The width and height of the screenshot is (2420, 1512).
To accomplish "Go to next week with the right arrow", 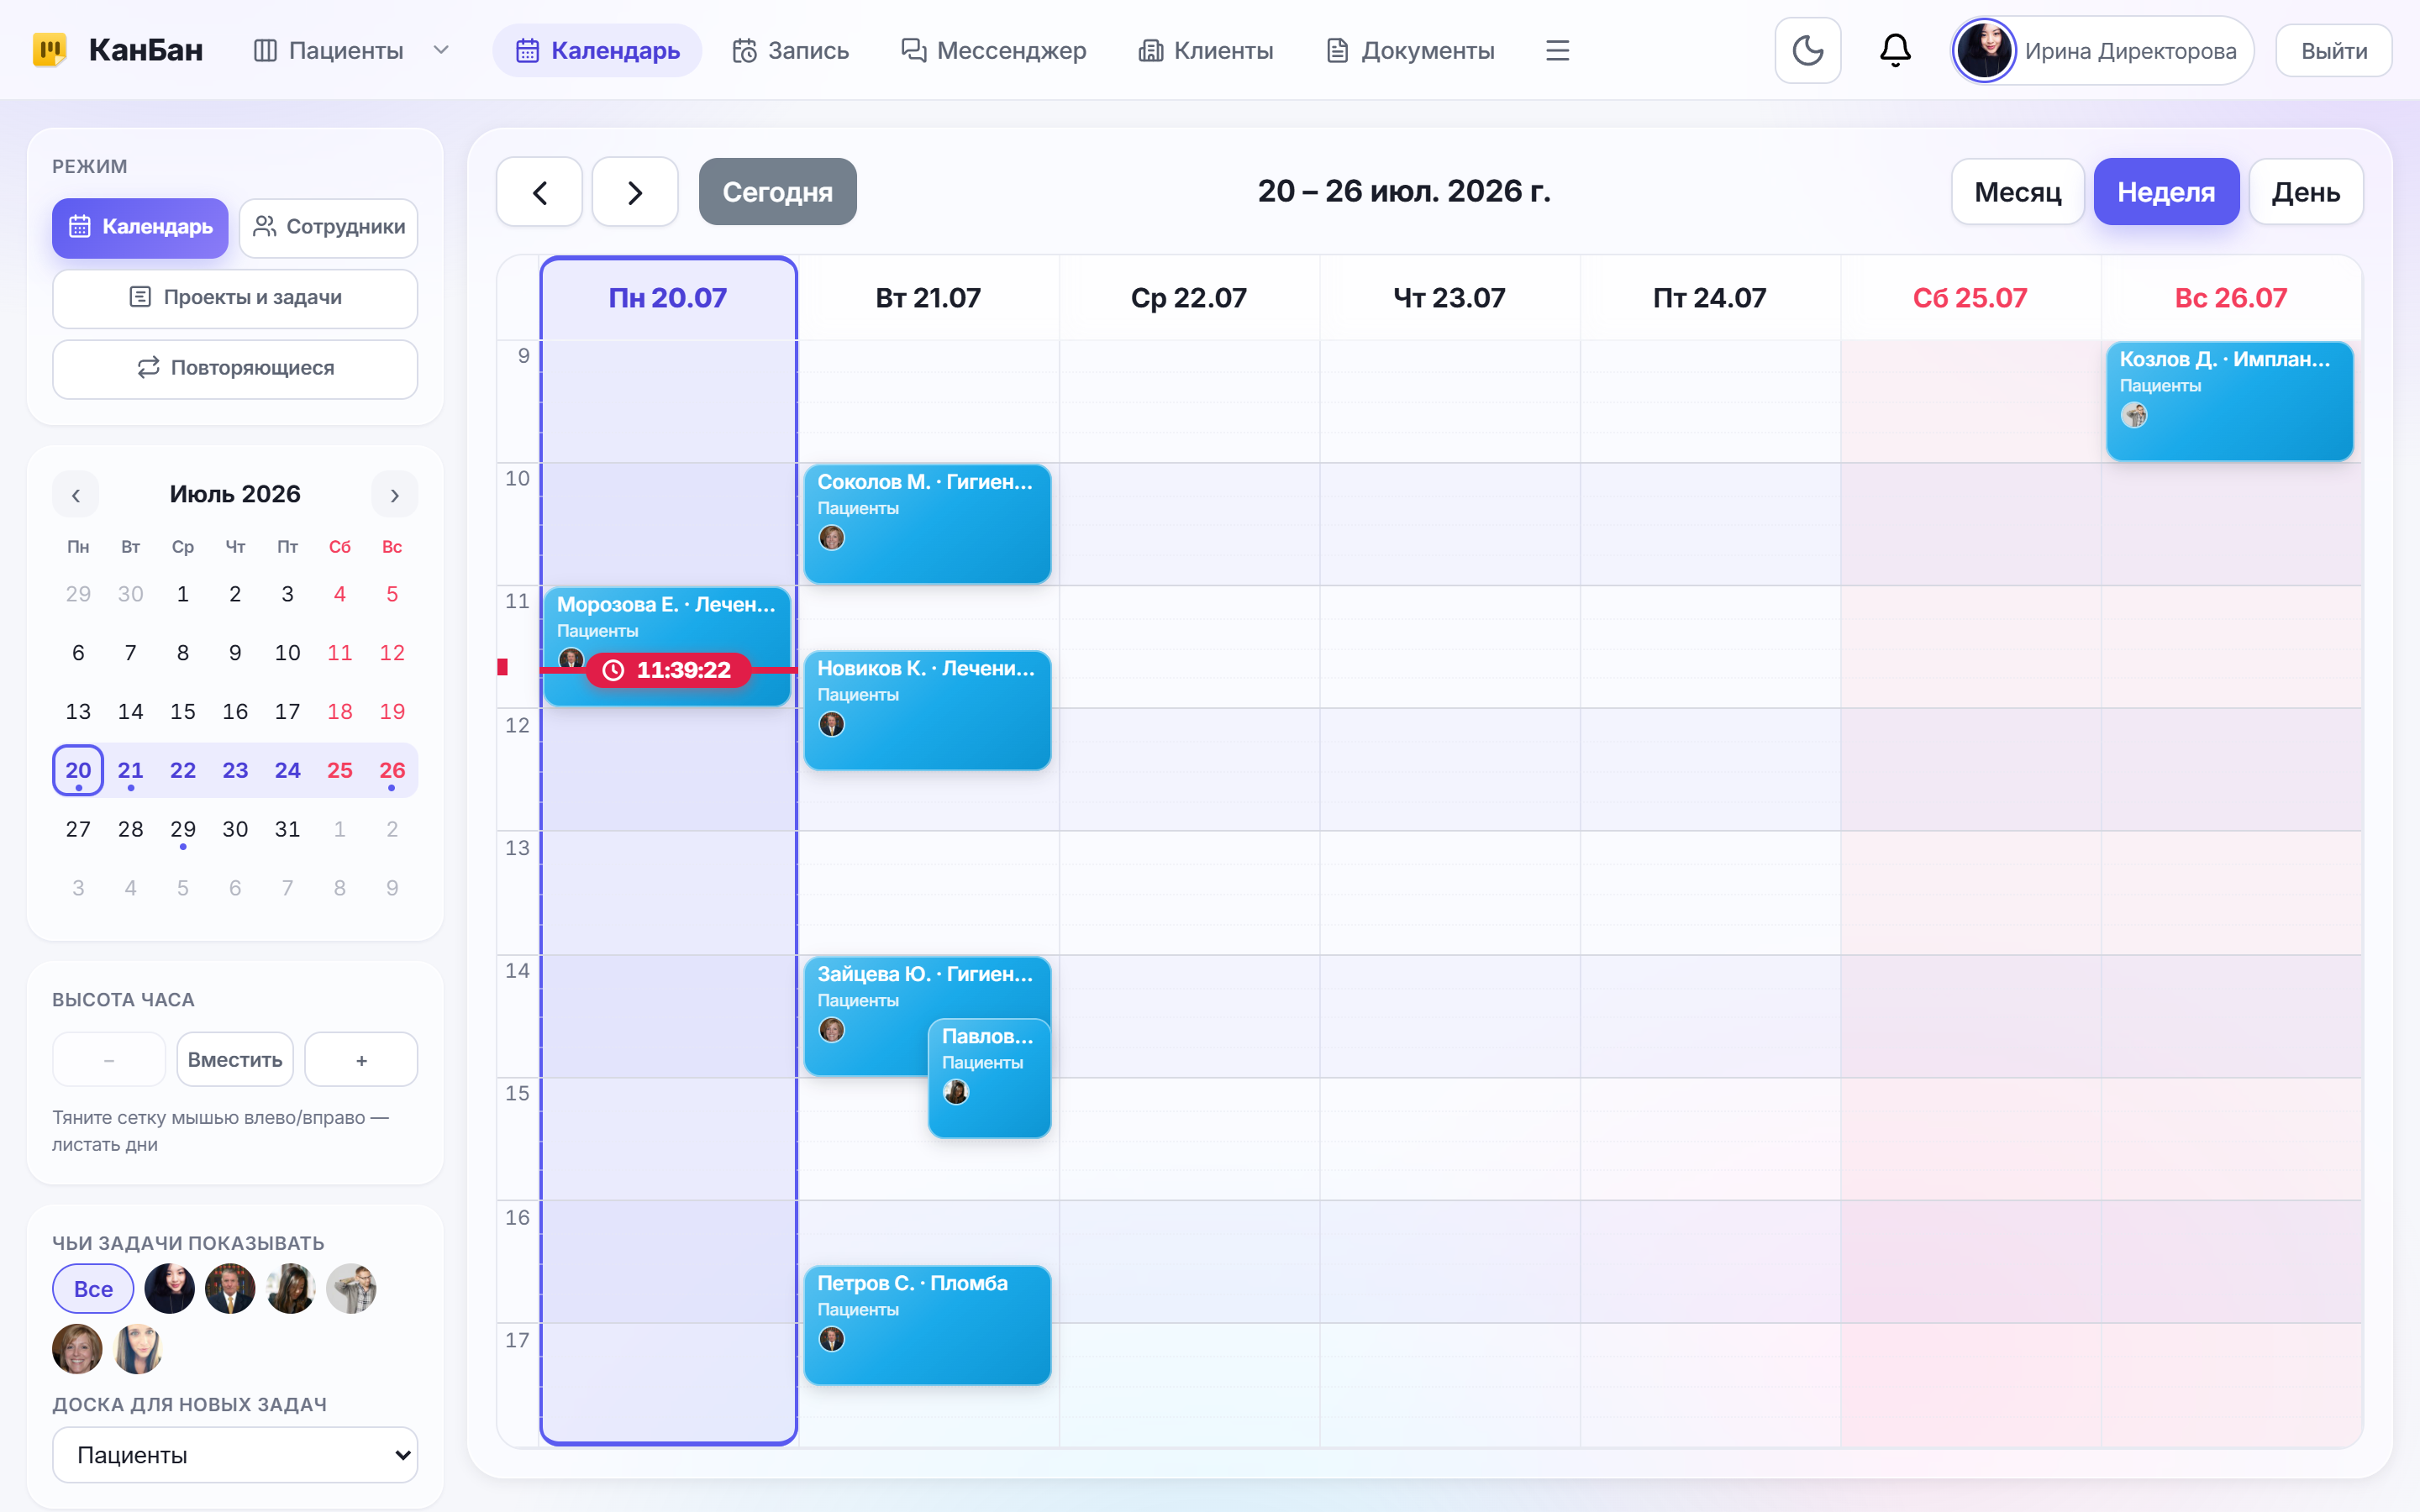I will click(635, 192).
